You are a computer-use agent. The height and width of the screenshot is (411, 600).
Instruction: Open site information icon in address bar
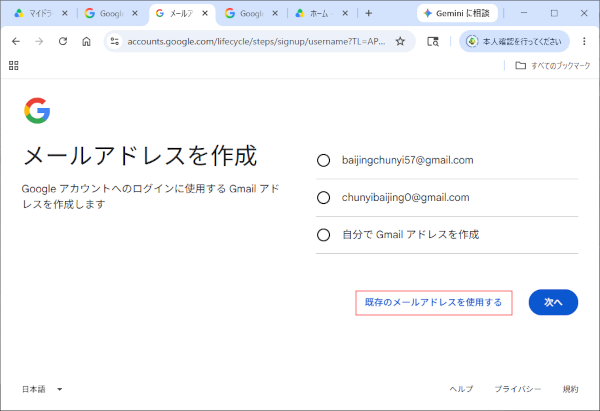tap(114, 41)
